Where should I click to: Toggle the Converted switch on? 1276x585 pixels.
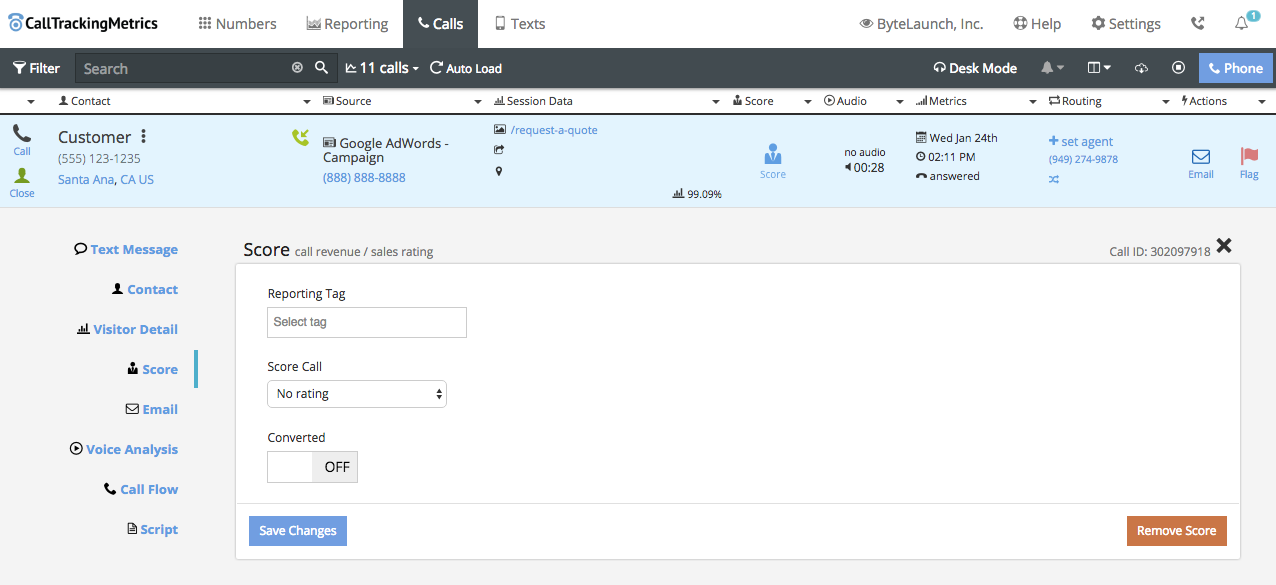(312, 467)
